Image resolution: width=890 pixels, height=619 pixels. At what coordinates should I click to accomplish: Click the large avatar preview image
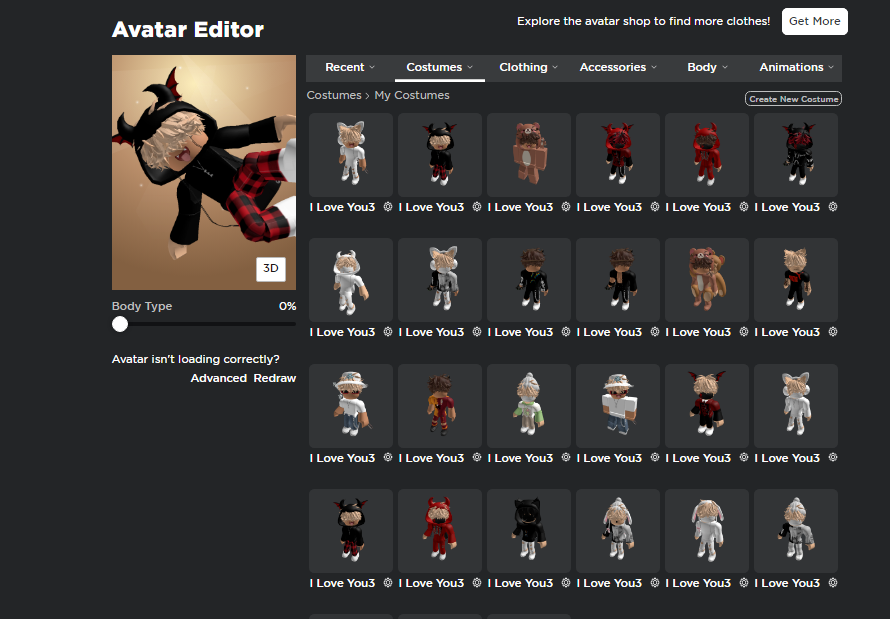(204, 172)
